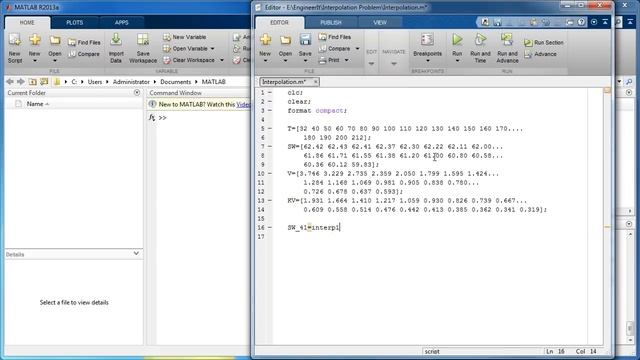Open the Video link in Command Window banner
Image resolution: width=640 pixels, height=360 pixels.
point(244,104)
